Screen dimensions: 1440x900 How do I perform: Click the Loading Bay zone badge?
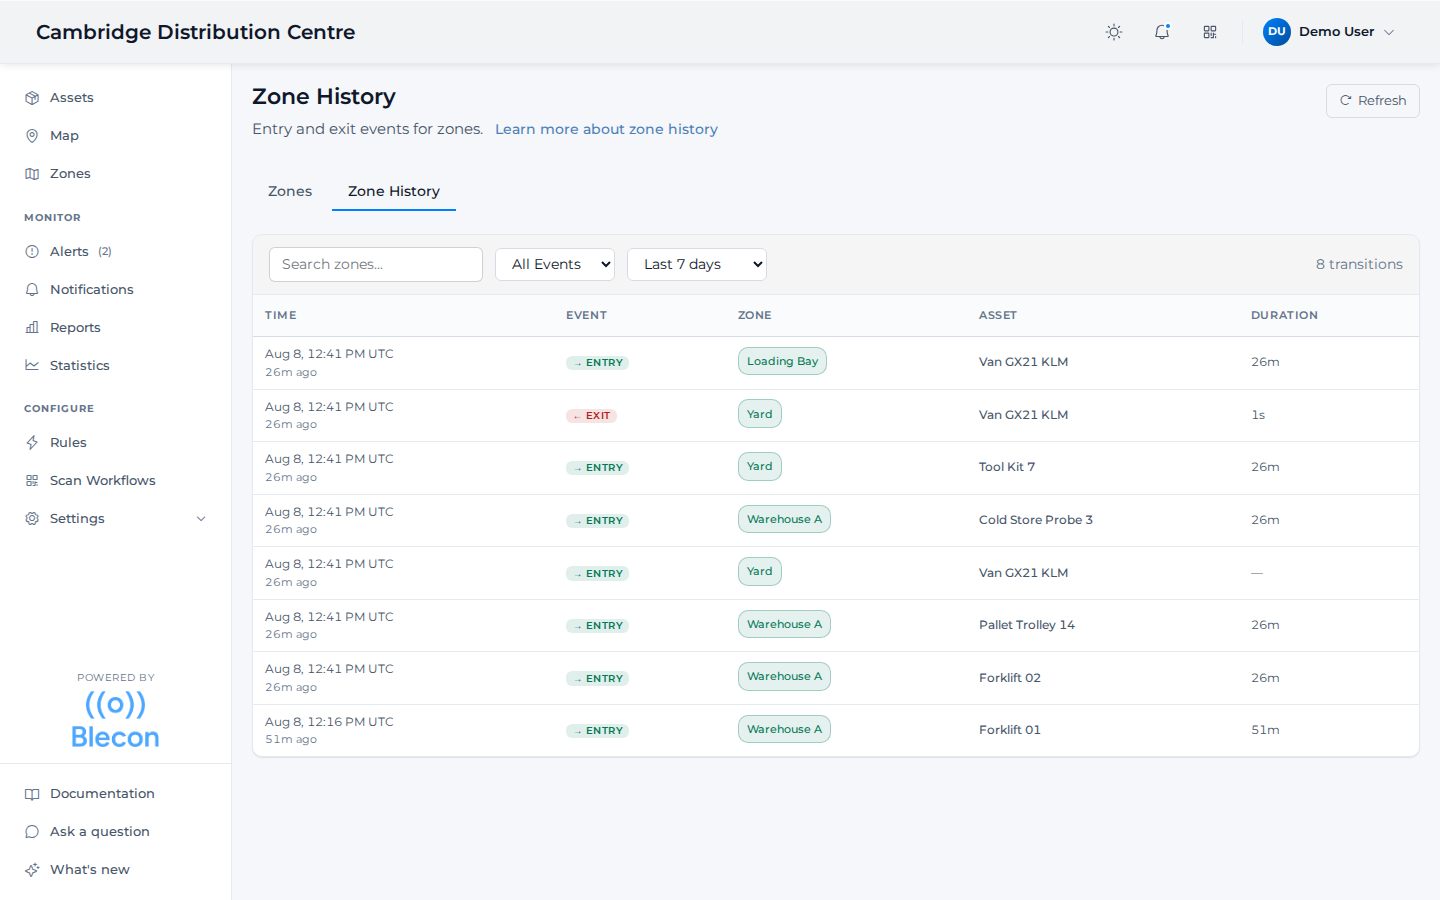782,361
